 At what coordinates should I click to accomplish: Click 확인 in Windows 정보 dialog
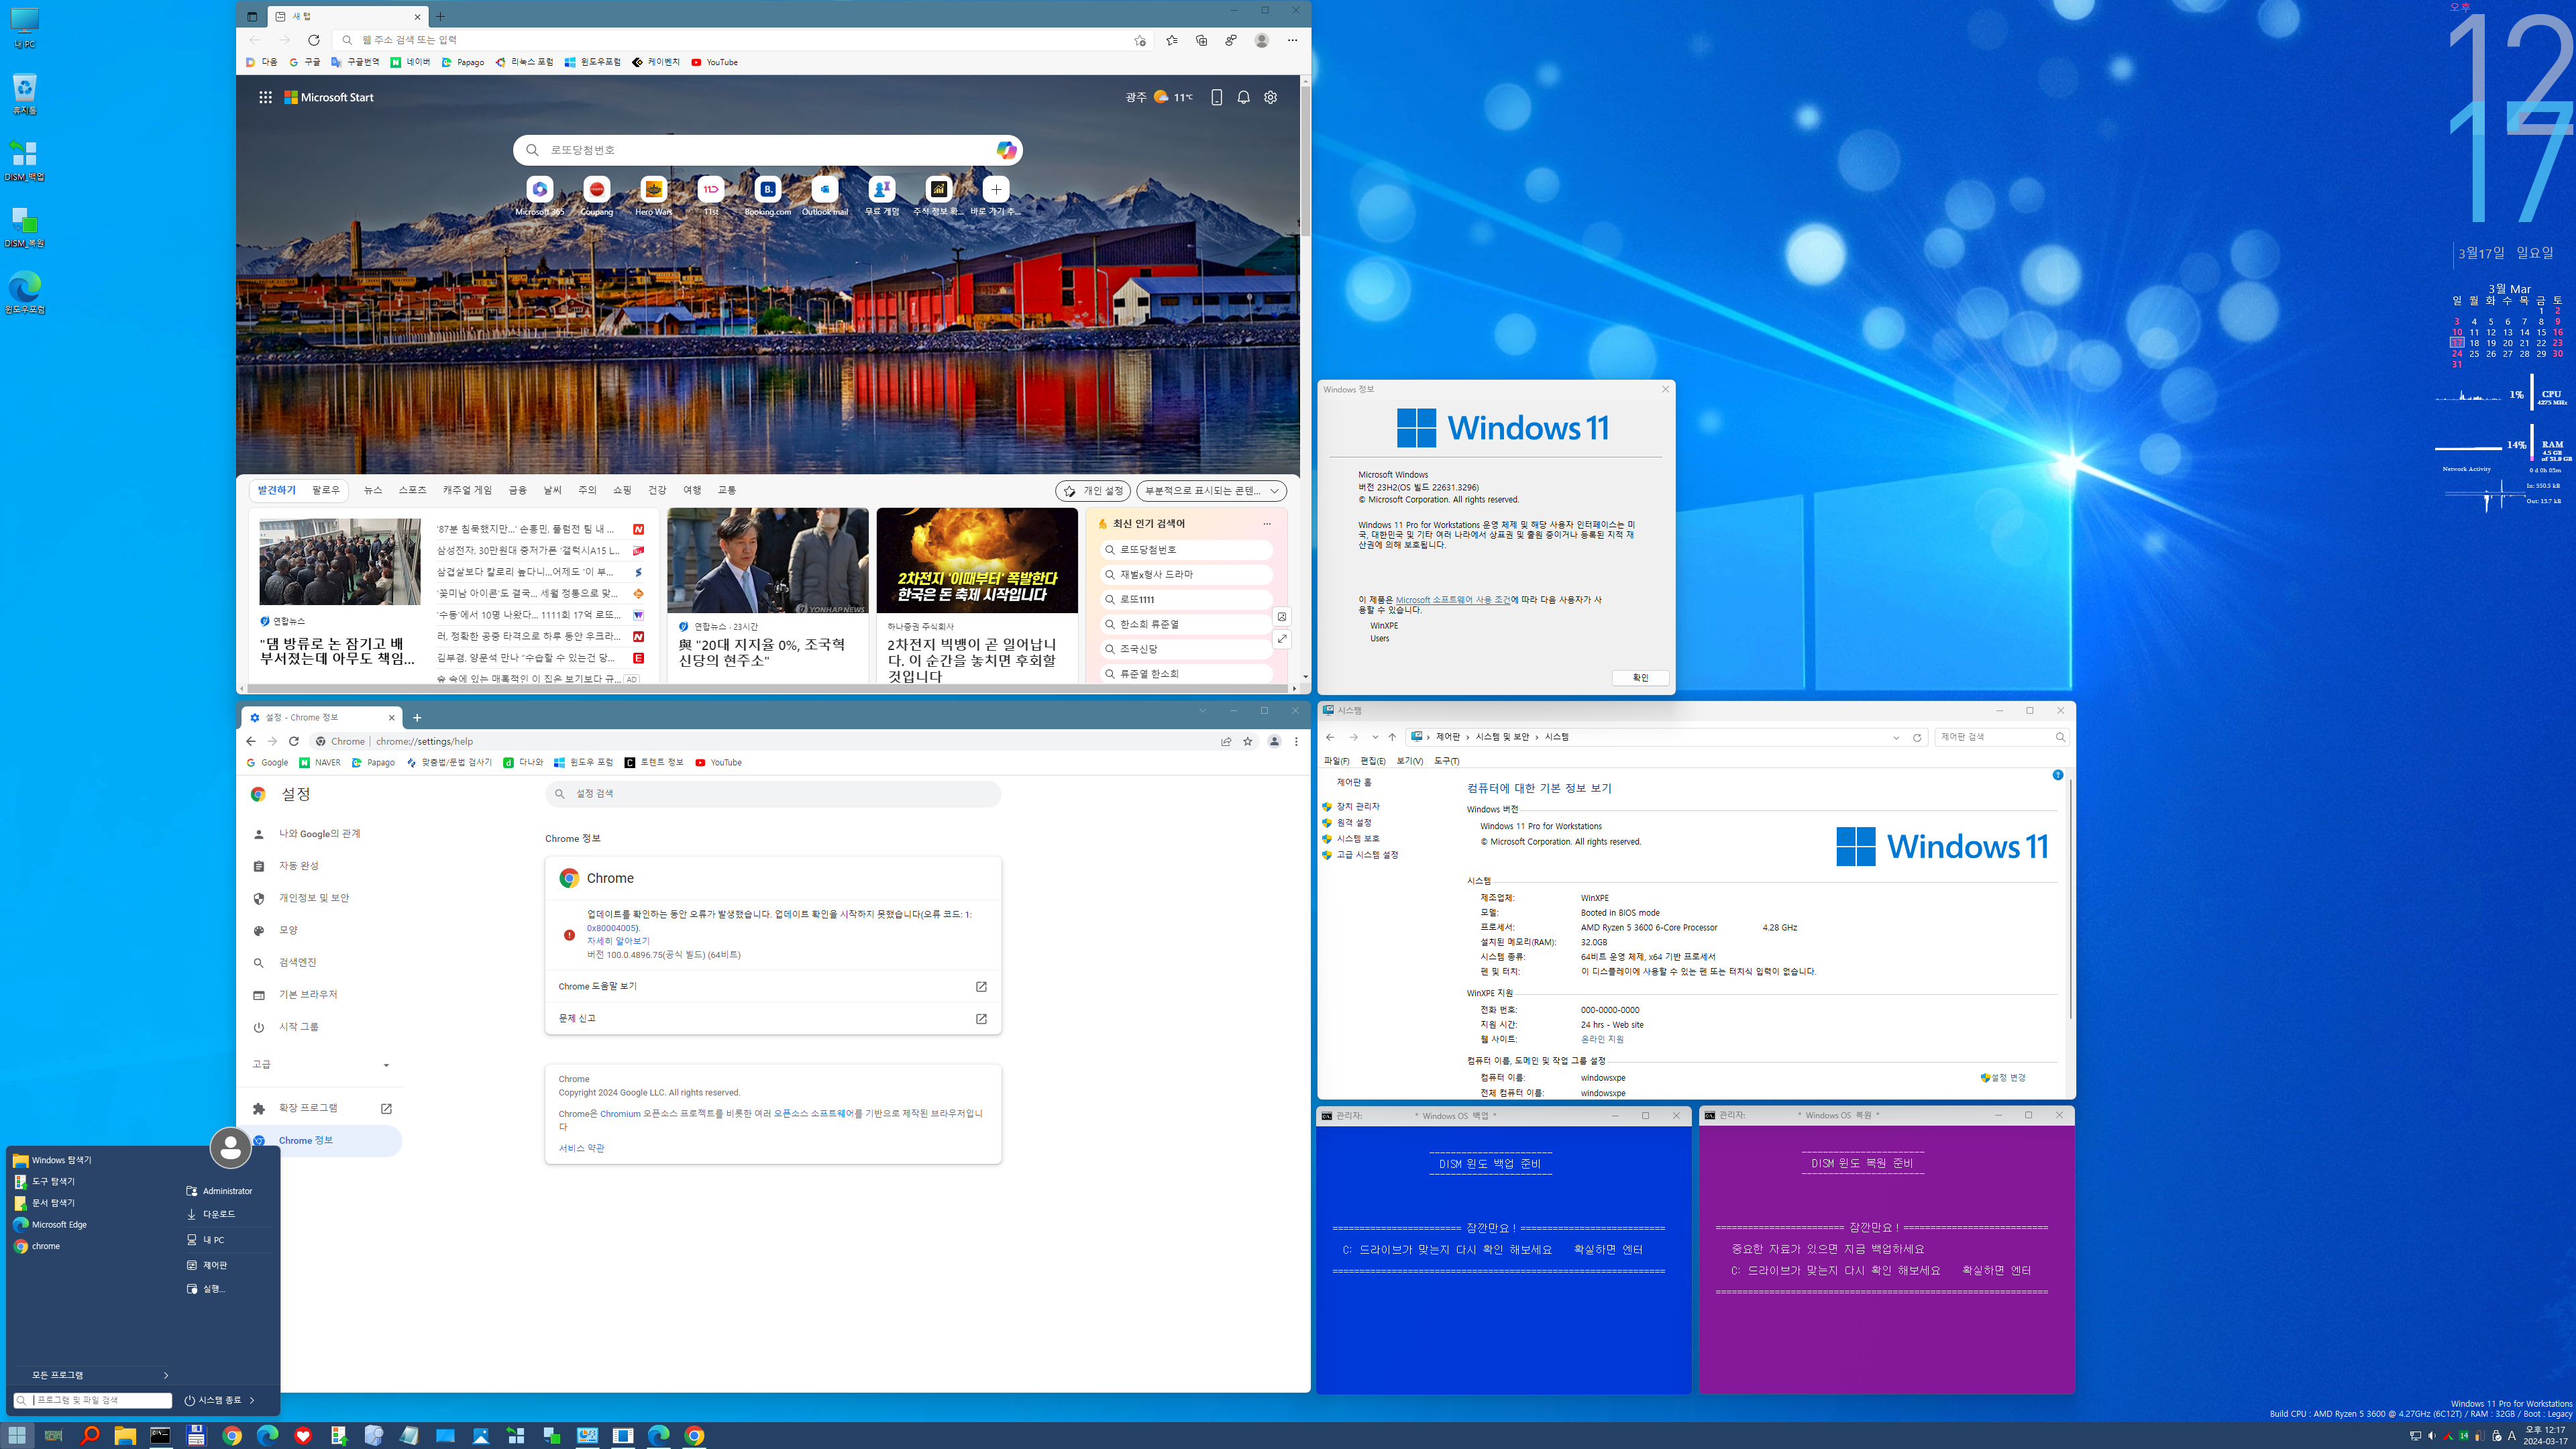click(1641, 678)
